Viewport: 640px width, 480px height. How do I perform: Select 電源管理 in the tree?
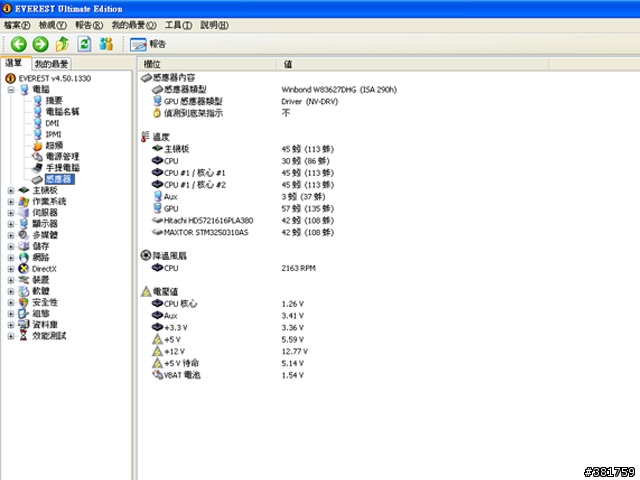pyautogui.click(x=62, y=156)
